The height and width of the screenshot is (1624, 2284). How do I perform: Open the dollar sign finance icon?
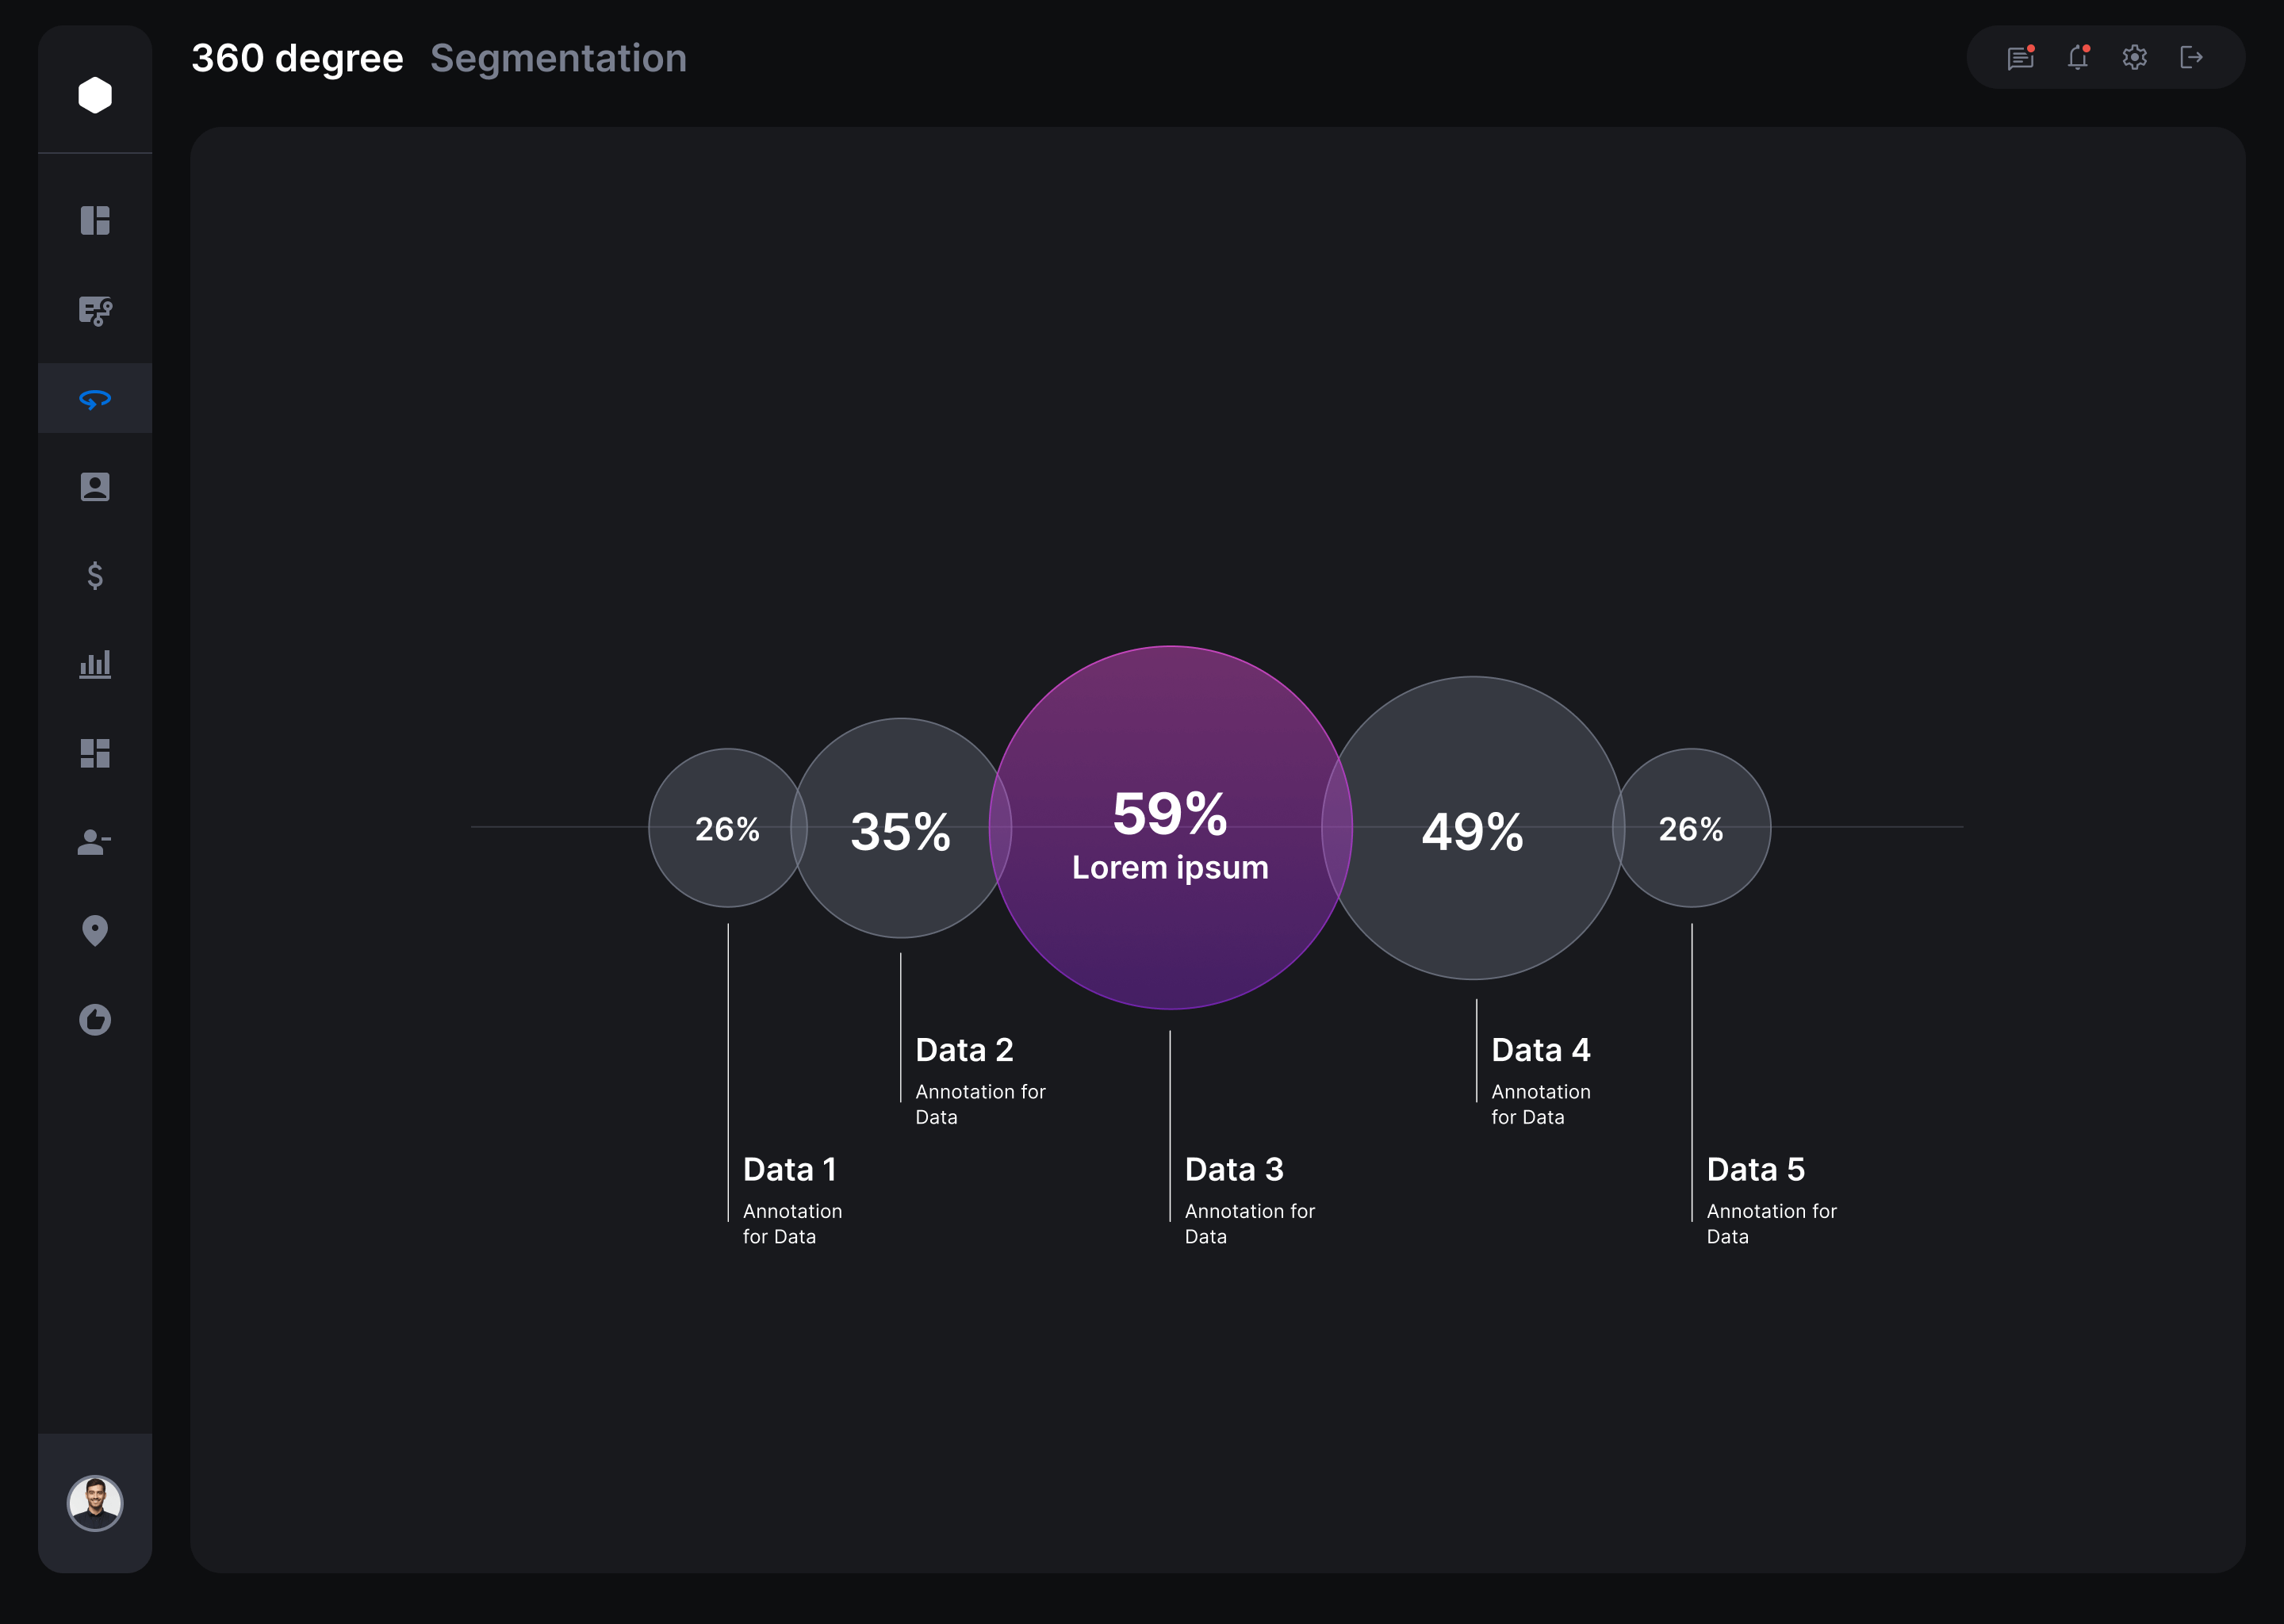point(95,575)
